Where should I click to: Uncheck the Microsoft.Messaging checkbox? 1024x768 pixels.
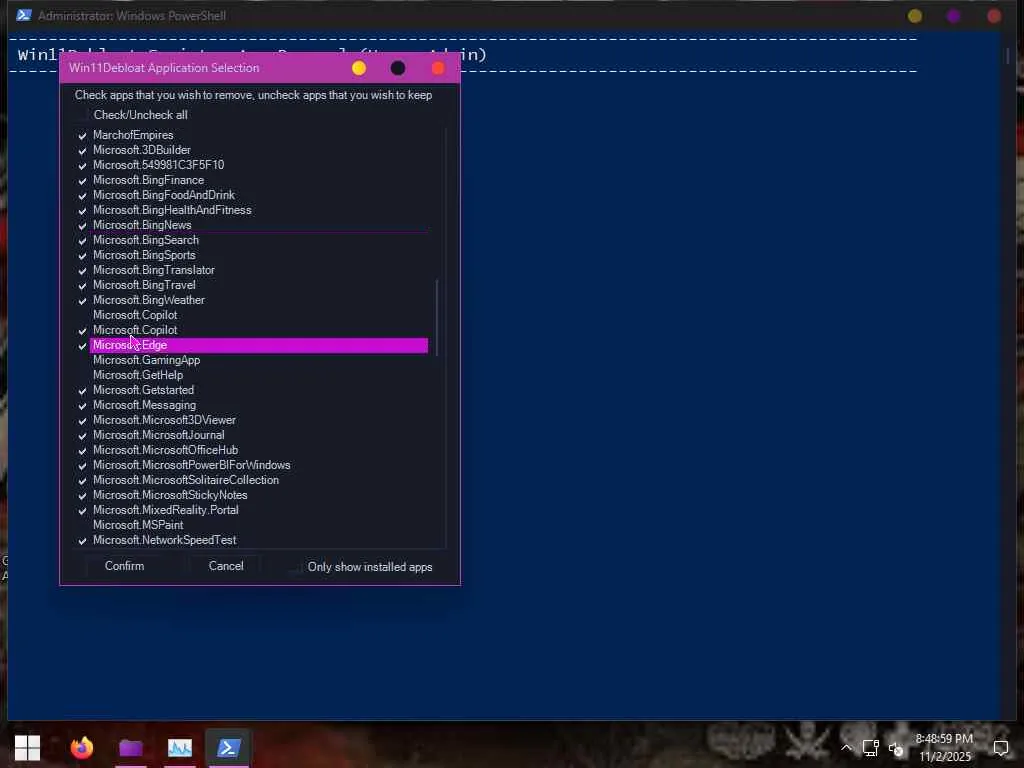click(82, 406)
